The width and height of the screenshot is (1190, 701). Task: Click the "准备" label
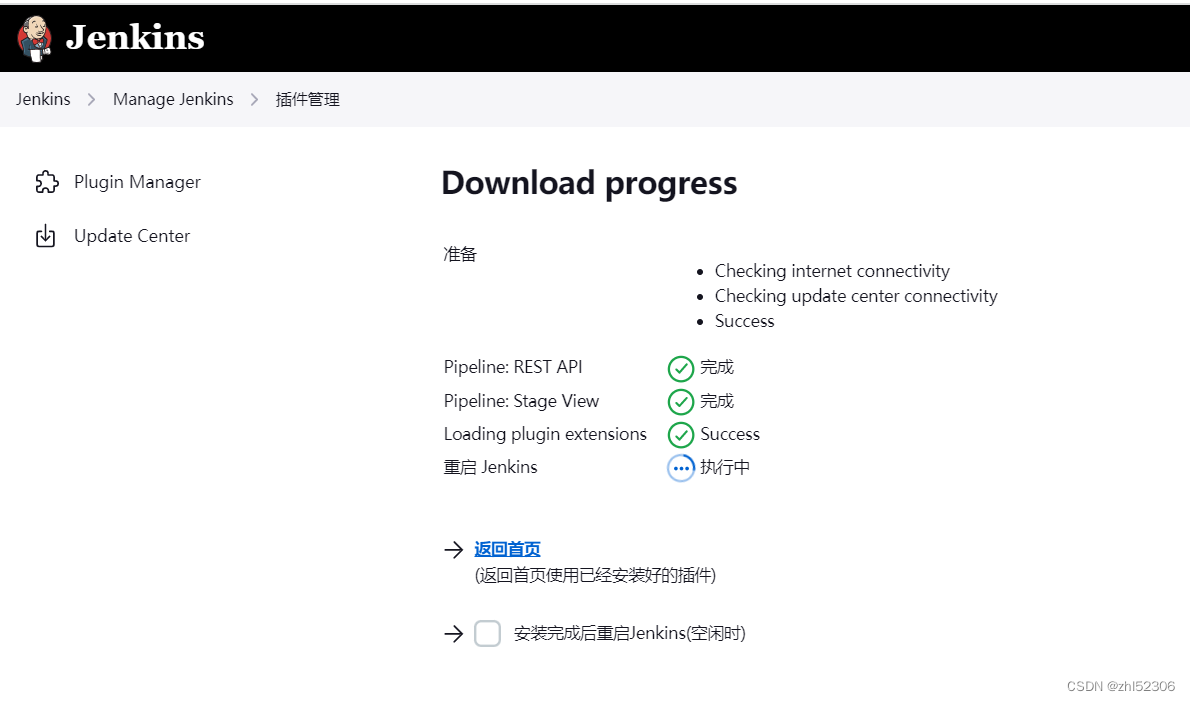tap(460, 254)
